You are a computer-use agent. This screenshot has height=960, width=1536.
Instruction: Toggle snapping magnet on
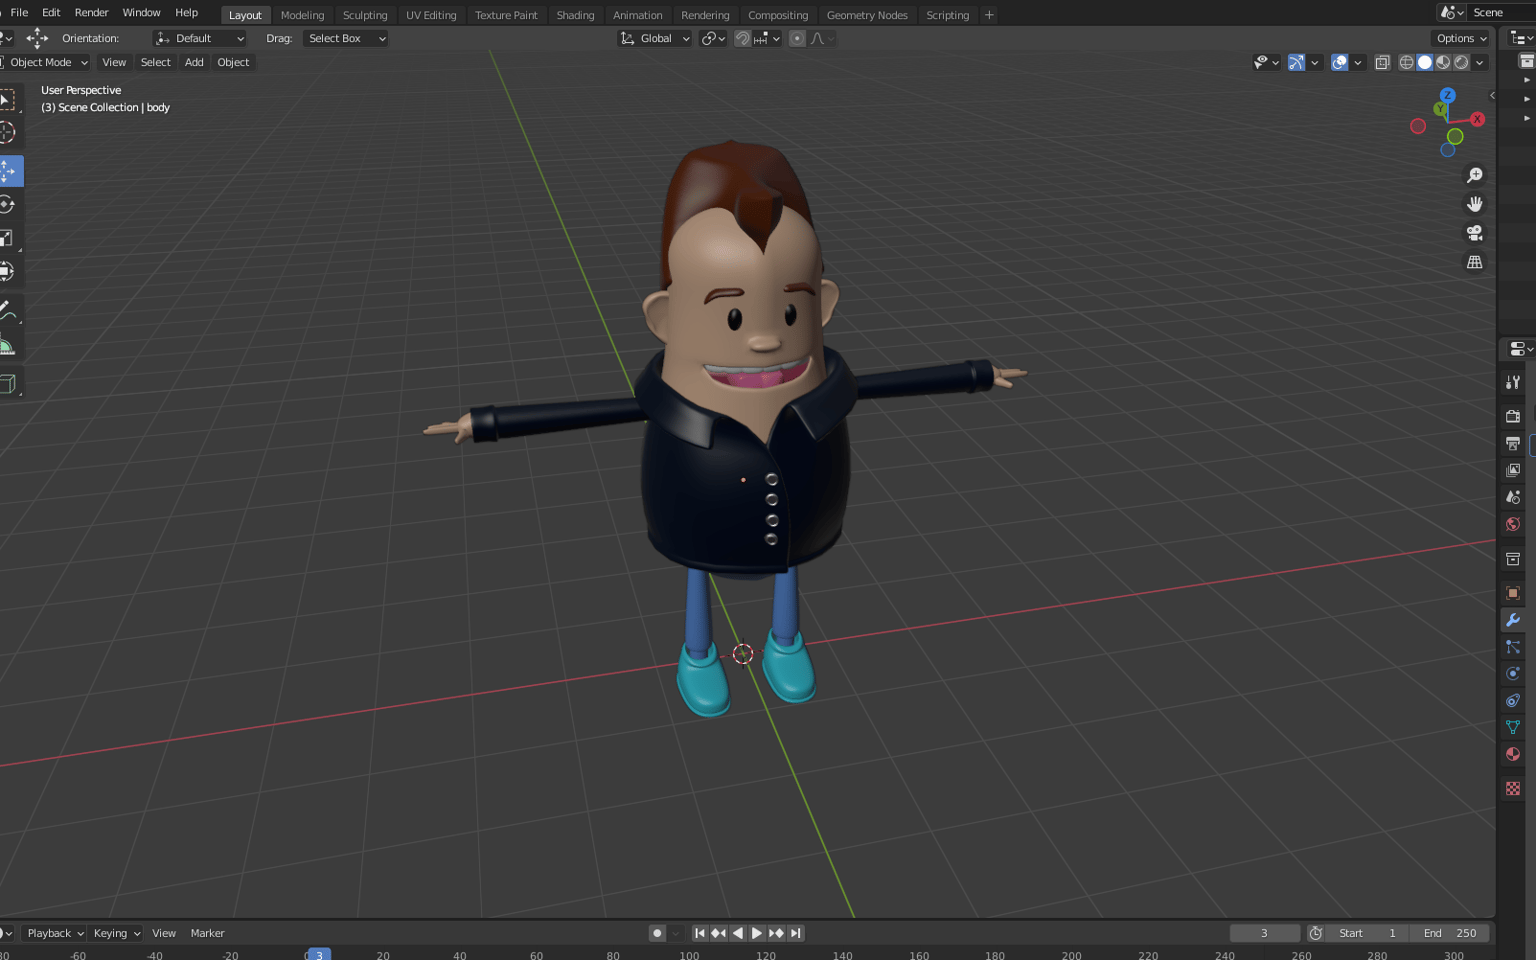(x=742, y=38)
